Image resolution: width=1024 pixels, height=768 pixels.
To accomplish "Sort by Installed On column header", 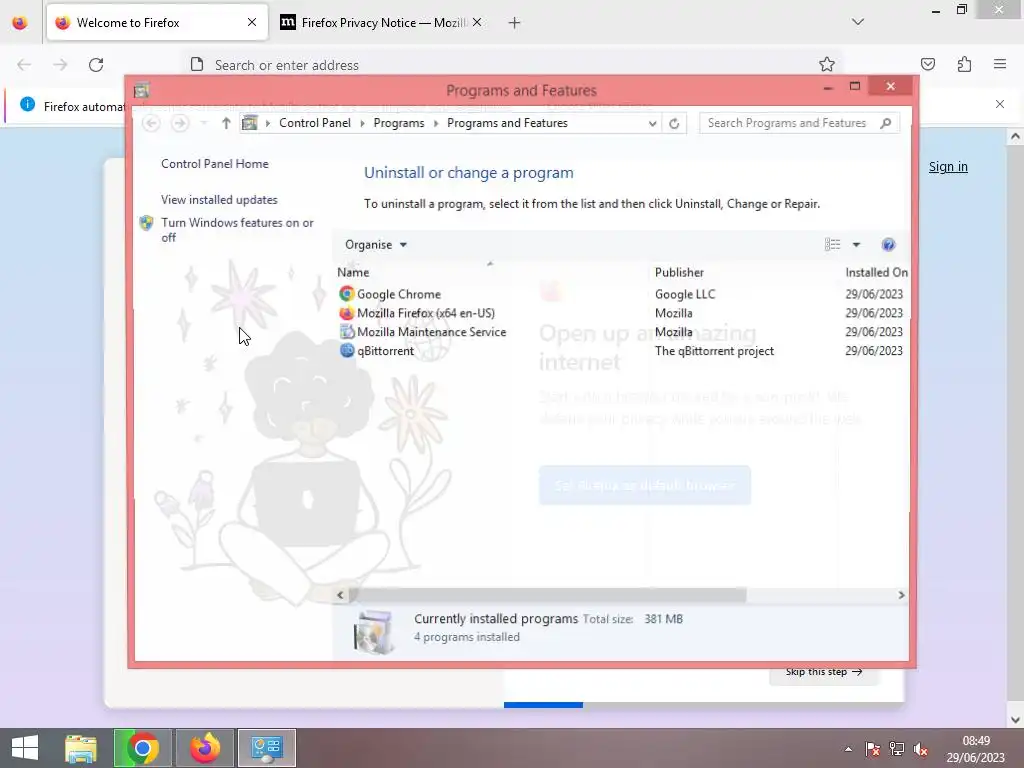I will click(x=876, y=272).
